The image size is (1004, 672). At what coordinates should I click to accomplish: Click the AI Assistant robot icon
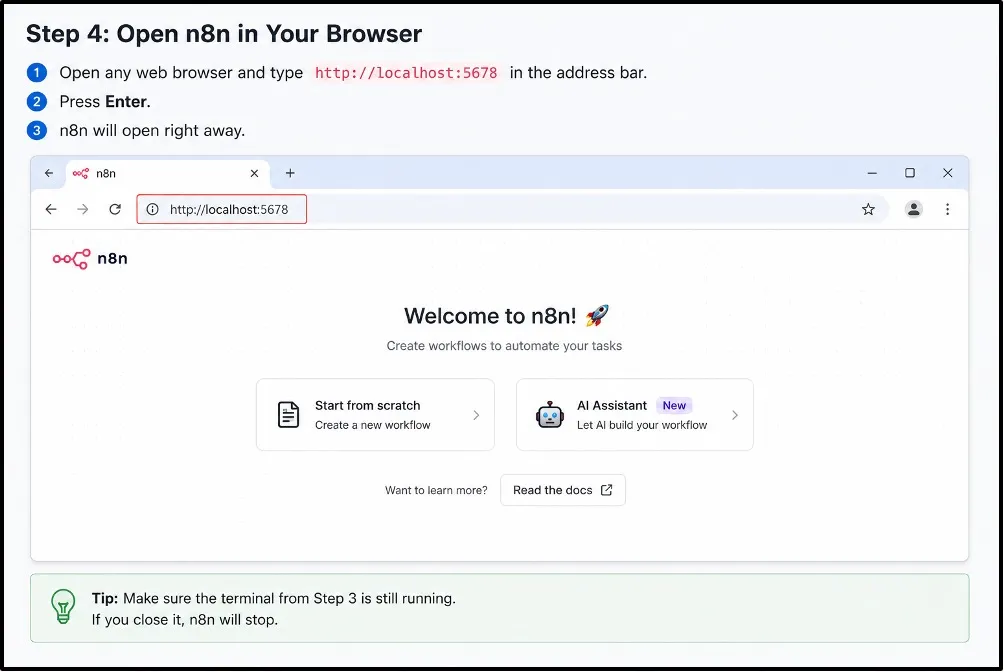(550, 415)
